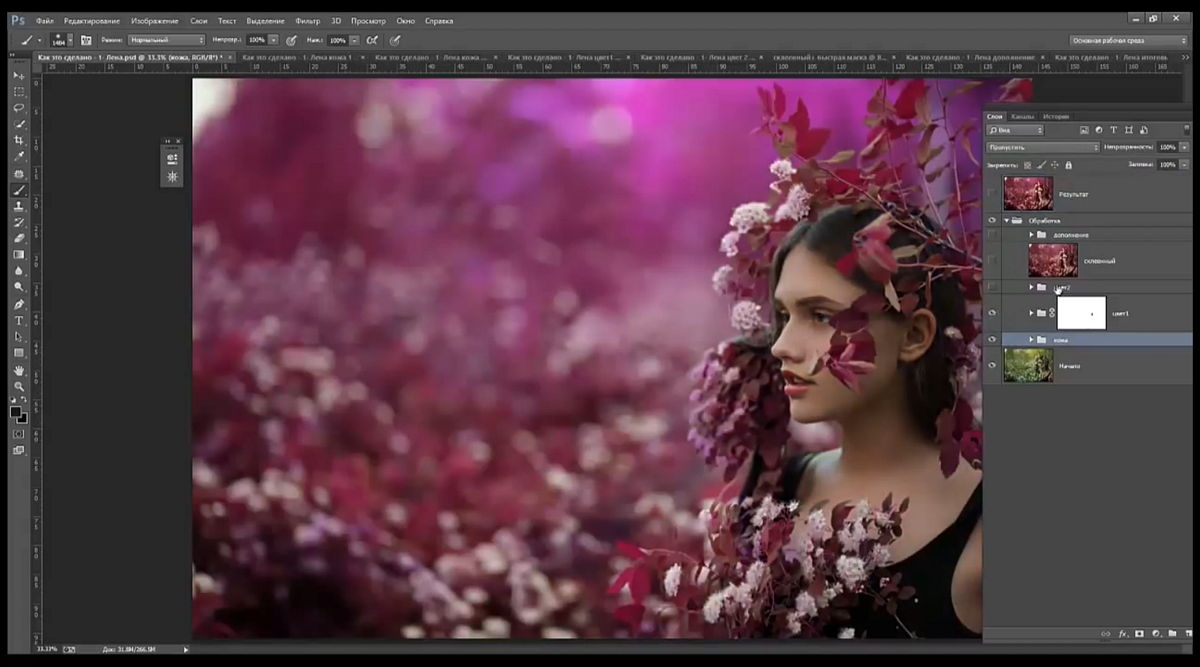The height and width of the screenshot is (667, 1200).
Task: Collapse the Обработка group
Action: click(x=1007, y=220)
